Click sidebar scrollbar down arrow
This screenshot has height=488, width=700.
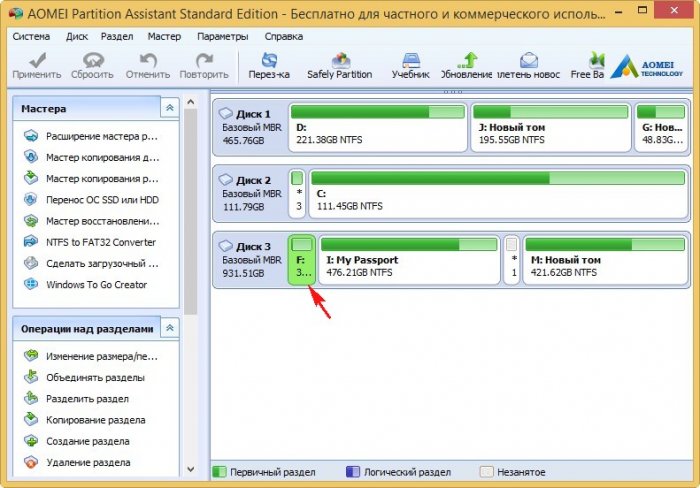[x=191, y=469]
